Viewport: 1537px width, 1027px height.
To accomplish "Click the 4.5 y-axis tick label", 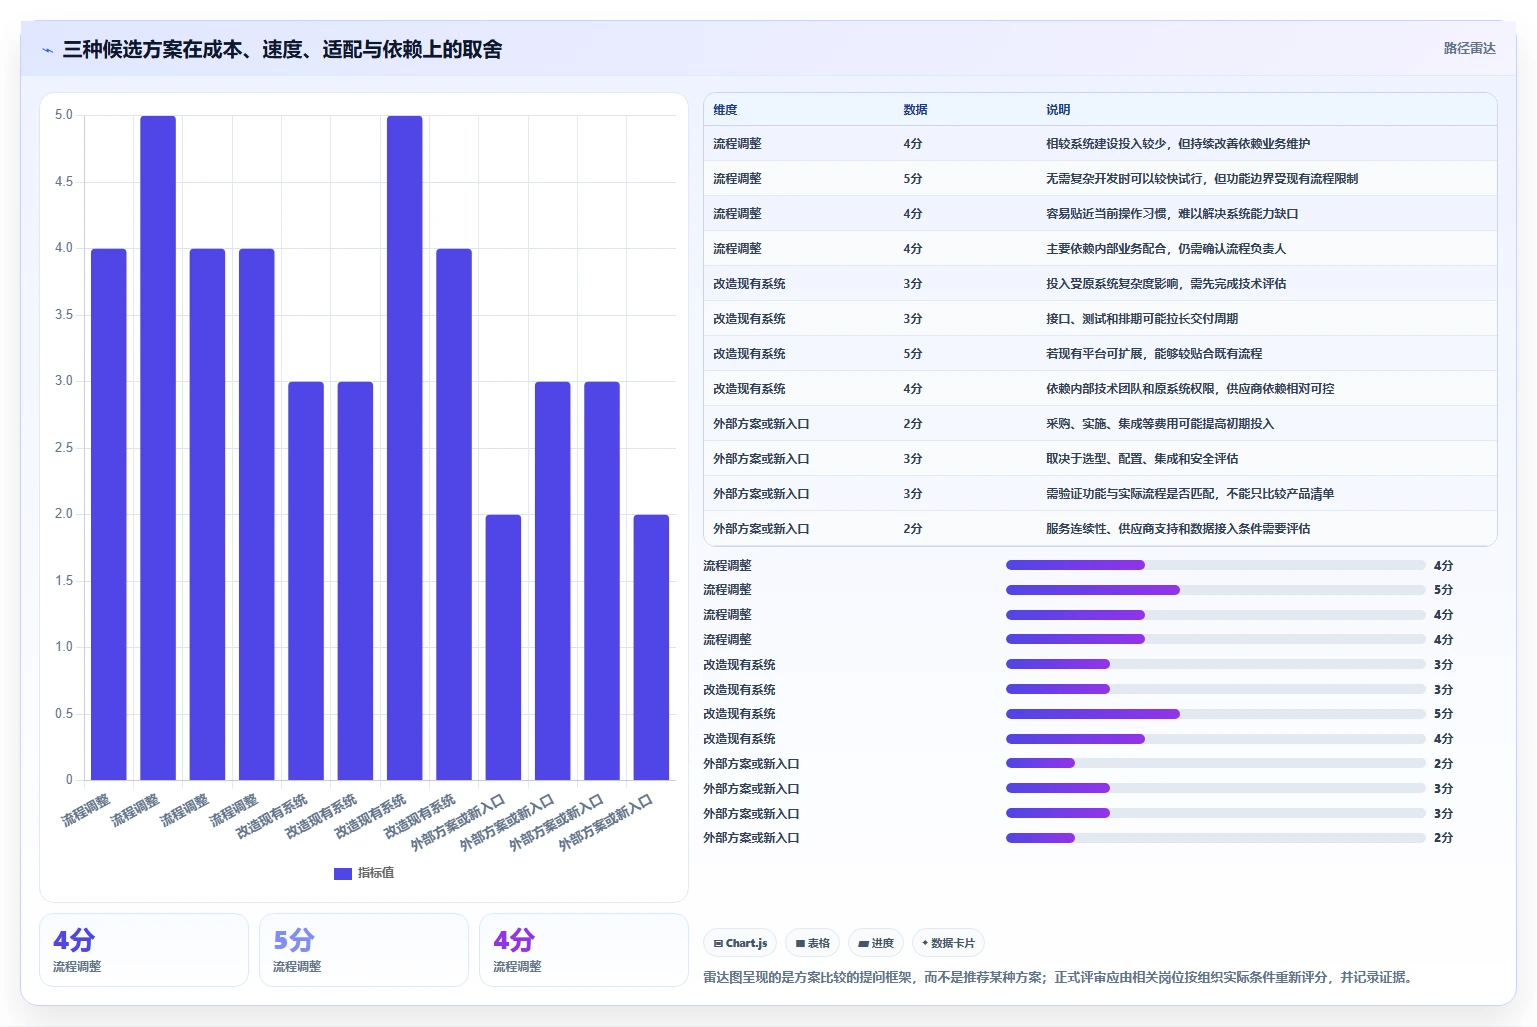I will click(64, 182).
